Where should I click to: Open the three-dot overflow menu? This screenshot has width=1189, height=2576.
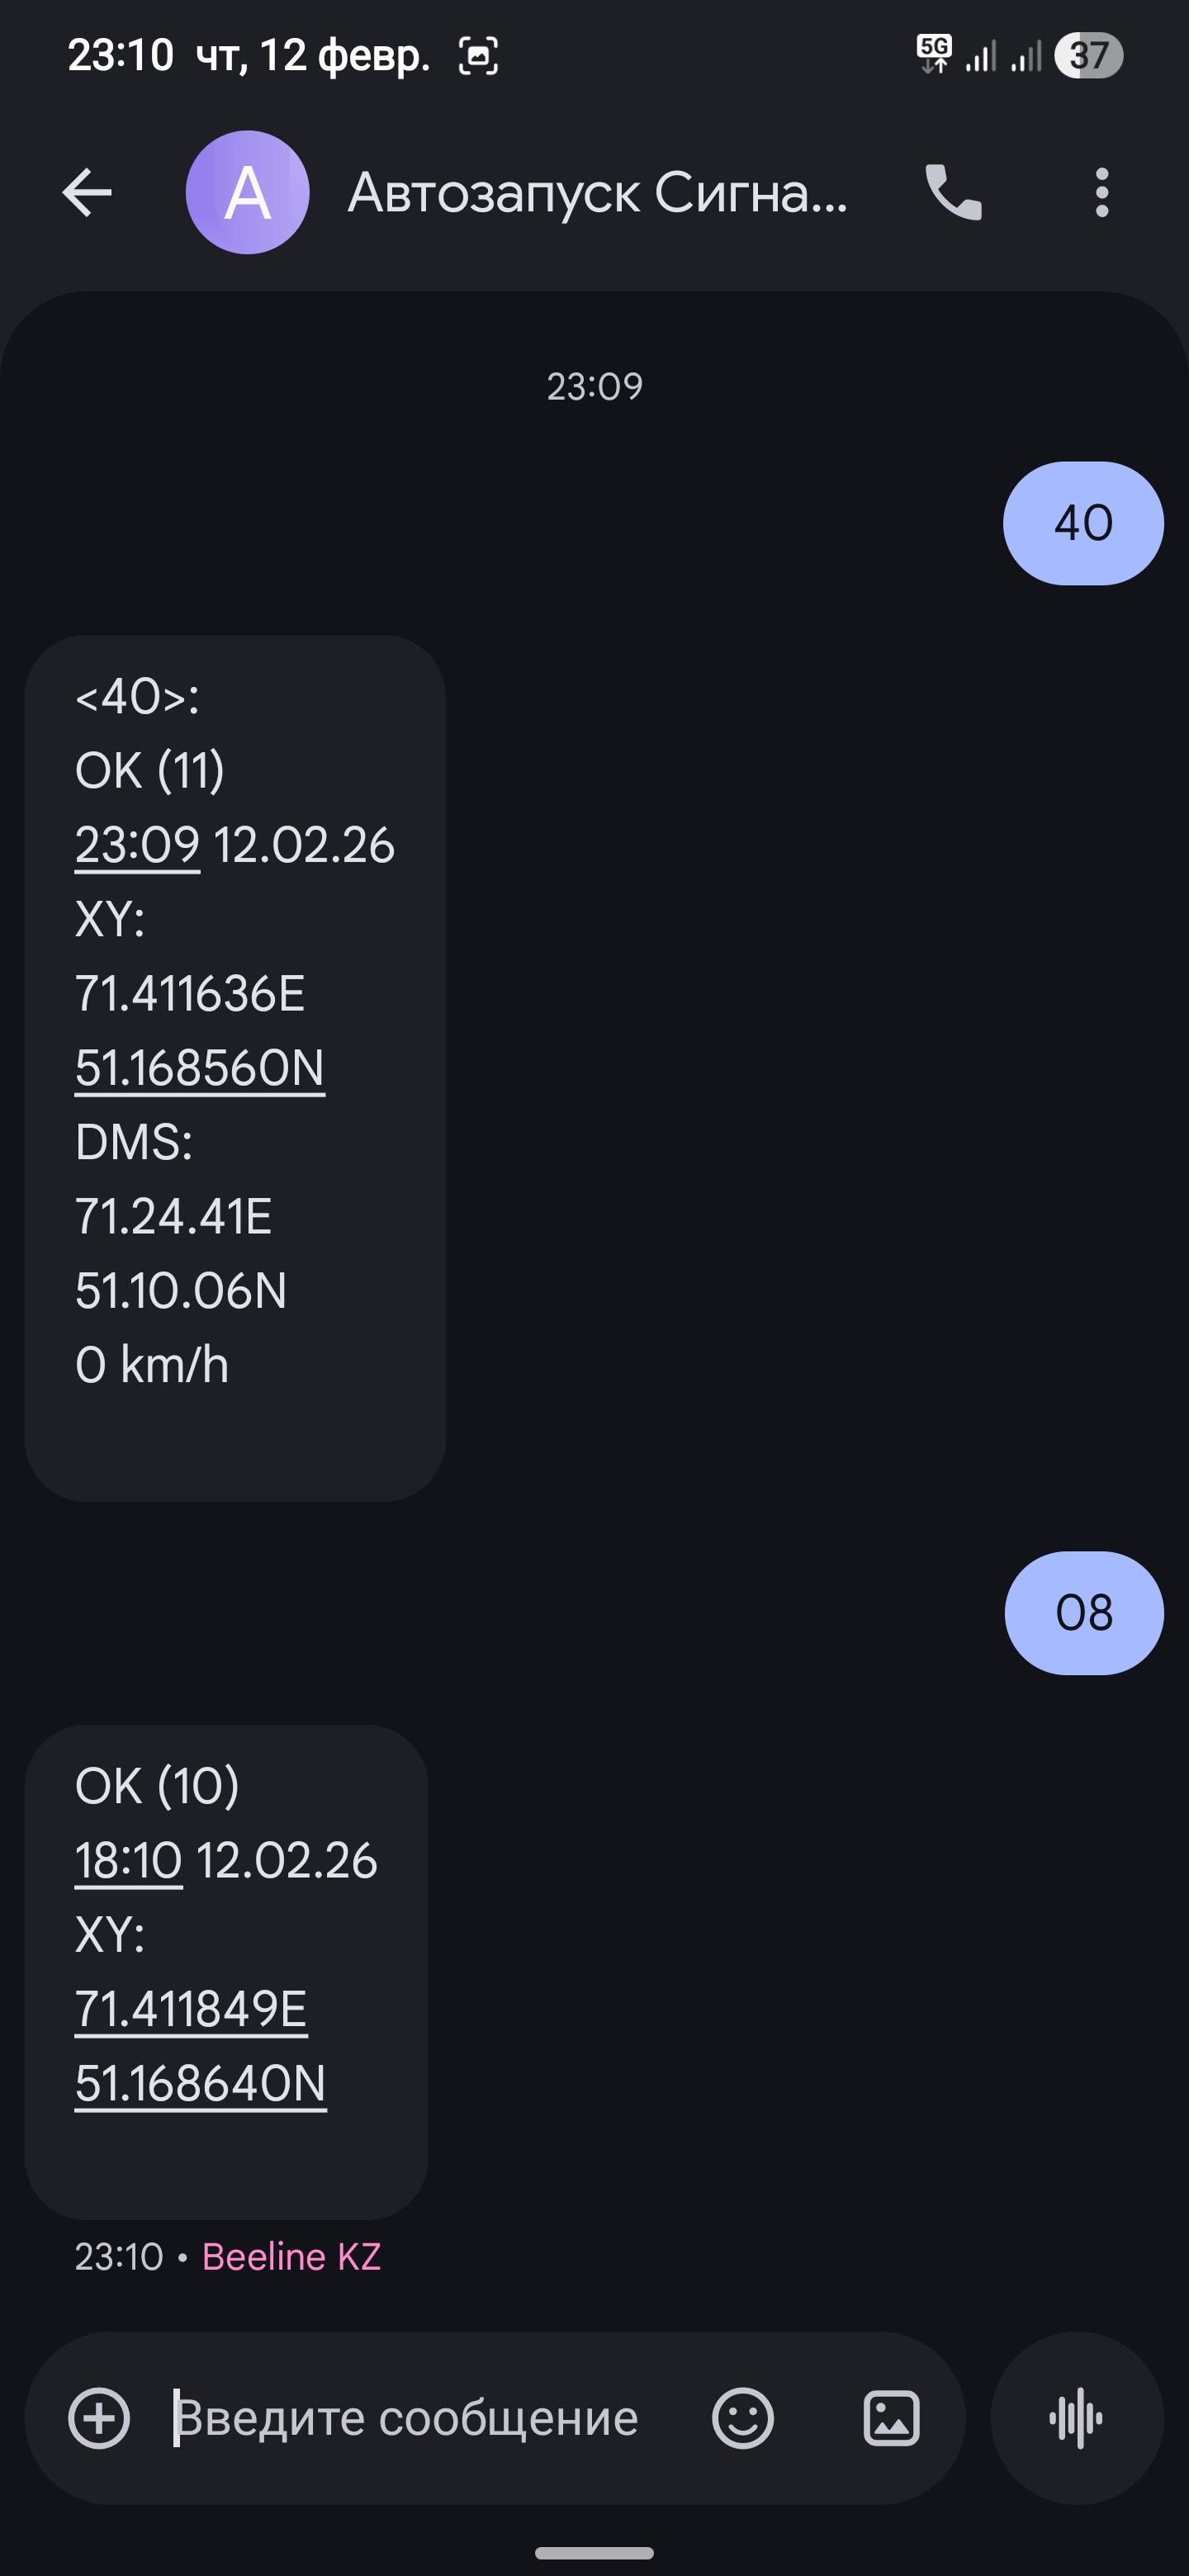point(1101,192)
